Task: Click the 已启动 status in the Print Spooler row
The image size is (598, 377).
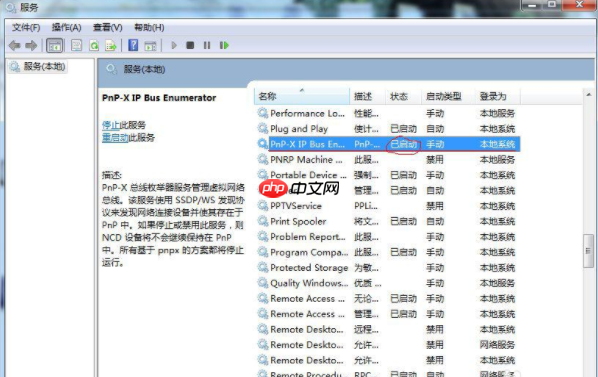Action: click(x=403, y=221)
